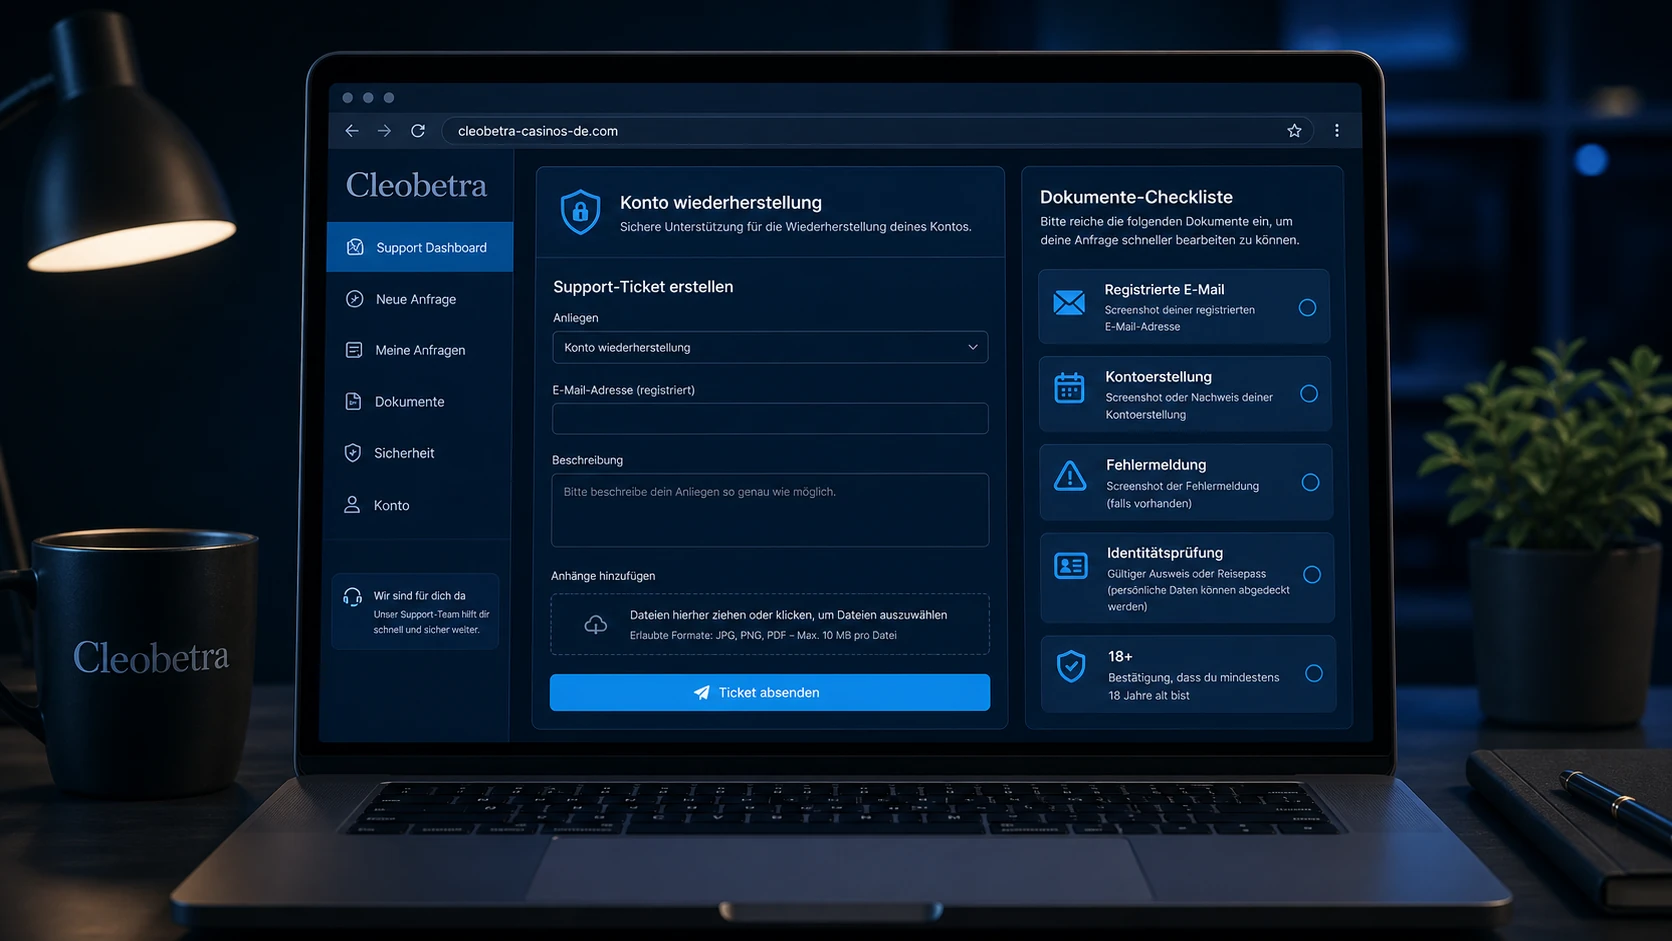Click the chevron arrow of Anliegen dropdown
Viewport: 1672px width, 941px height.
click(973, 347)
